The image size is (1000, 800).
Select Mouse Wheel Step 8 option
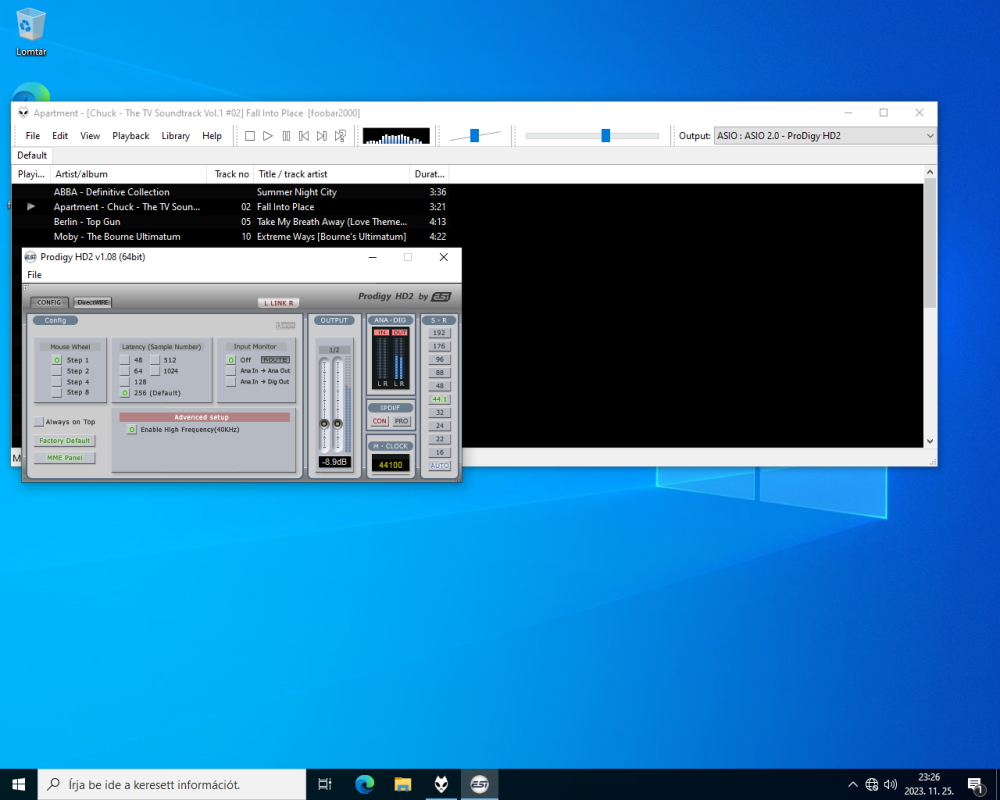(x=57, y=392)
